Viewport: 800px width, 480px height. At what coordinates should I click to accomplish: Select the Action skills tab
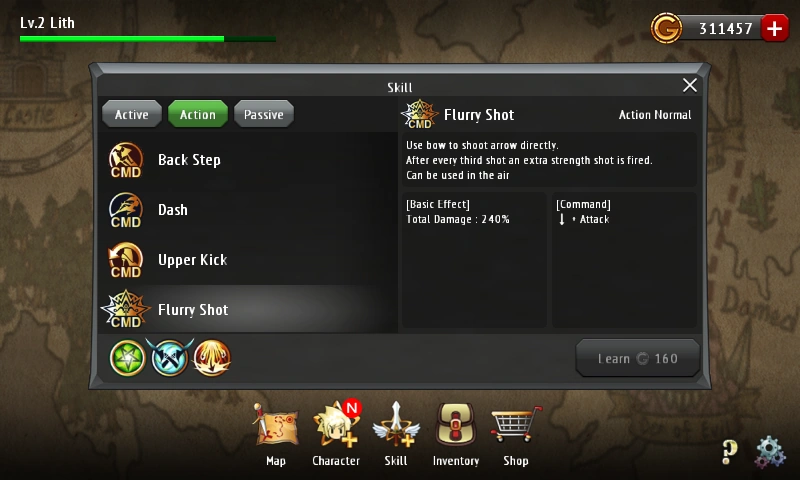pos(198,114)
